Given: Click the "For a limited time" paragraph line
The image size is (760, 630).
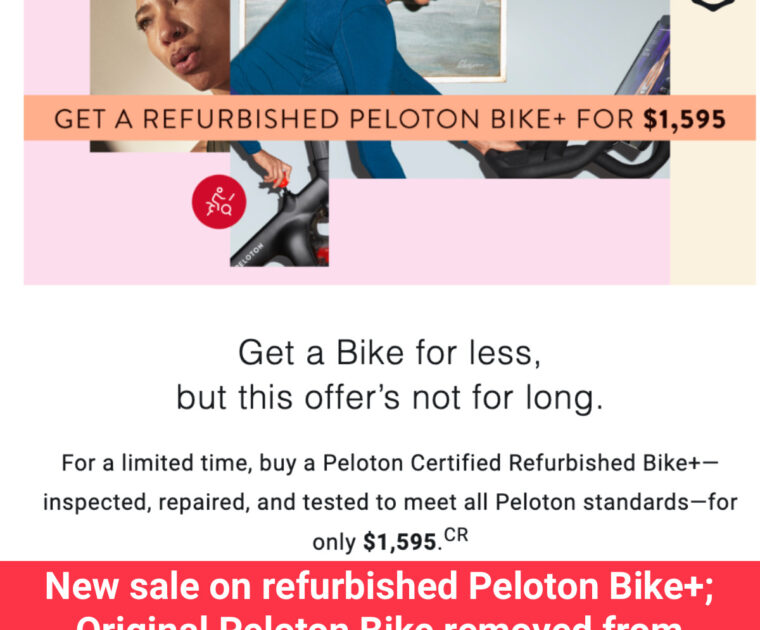Looking at the screenshot, I should pyautogui.click(x=390, y=463).
